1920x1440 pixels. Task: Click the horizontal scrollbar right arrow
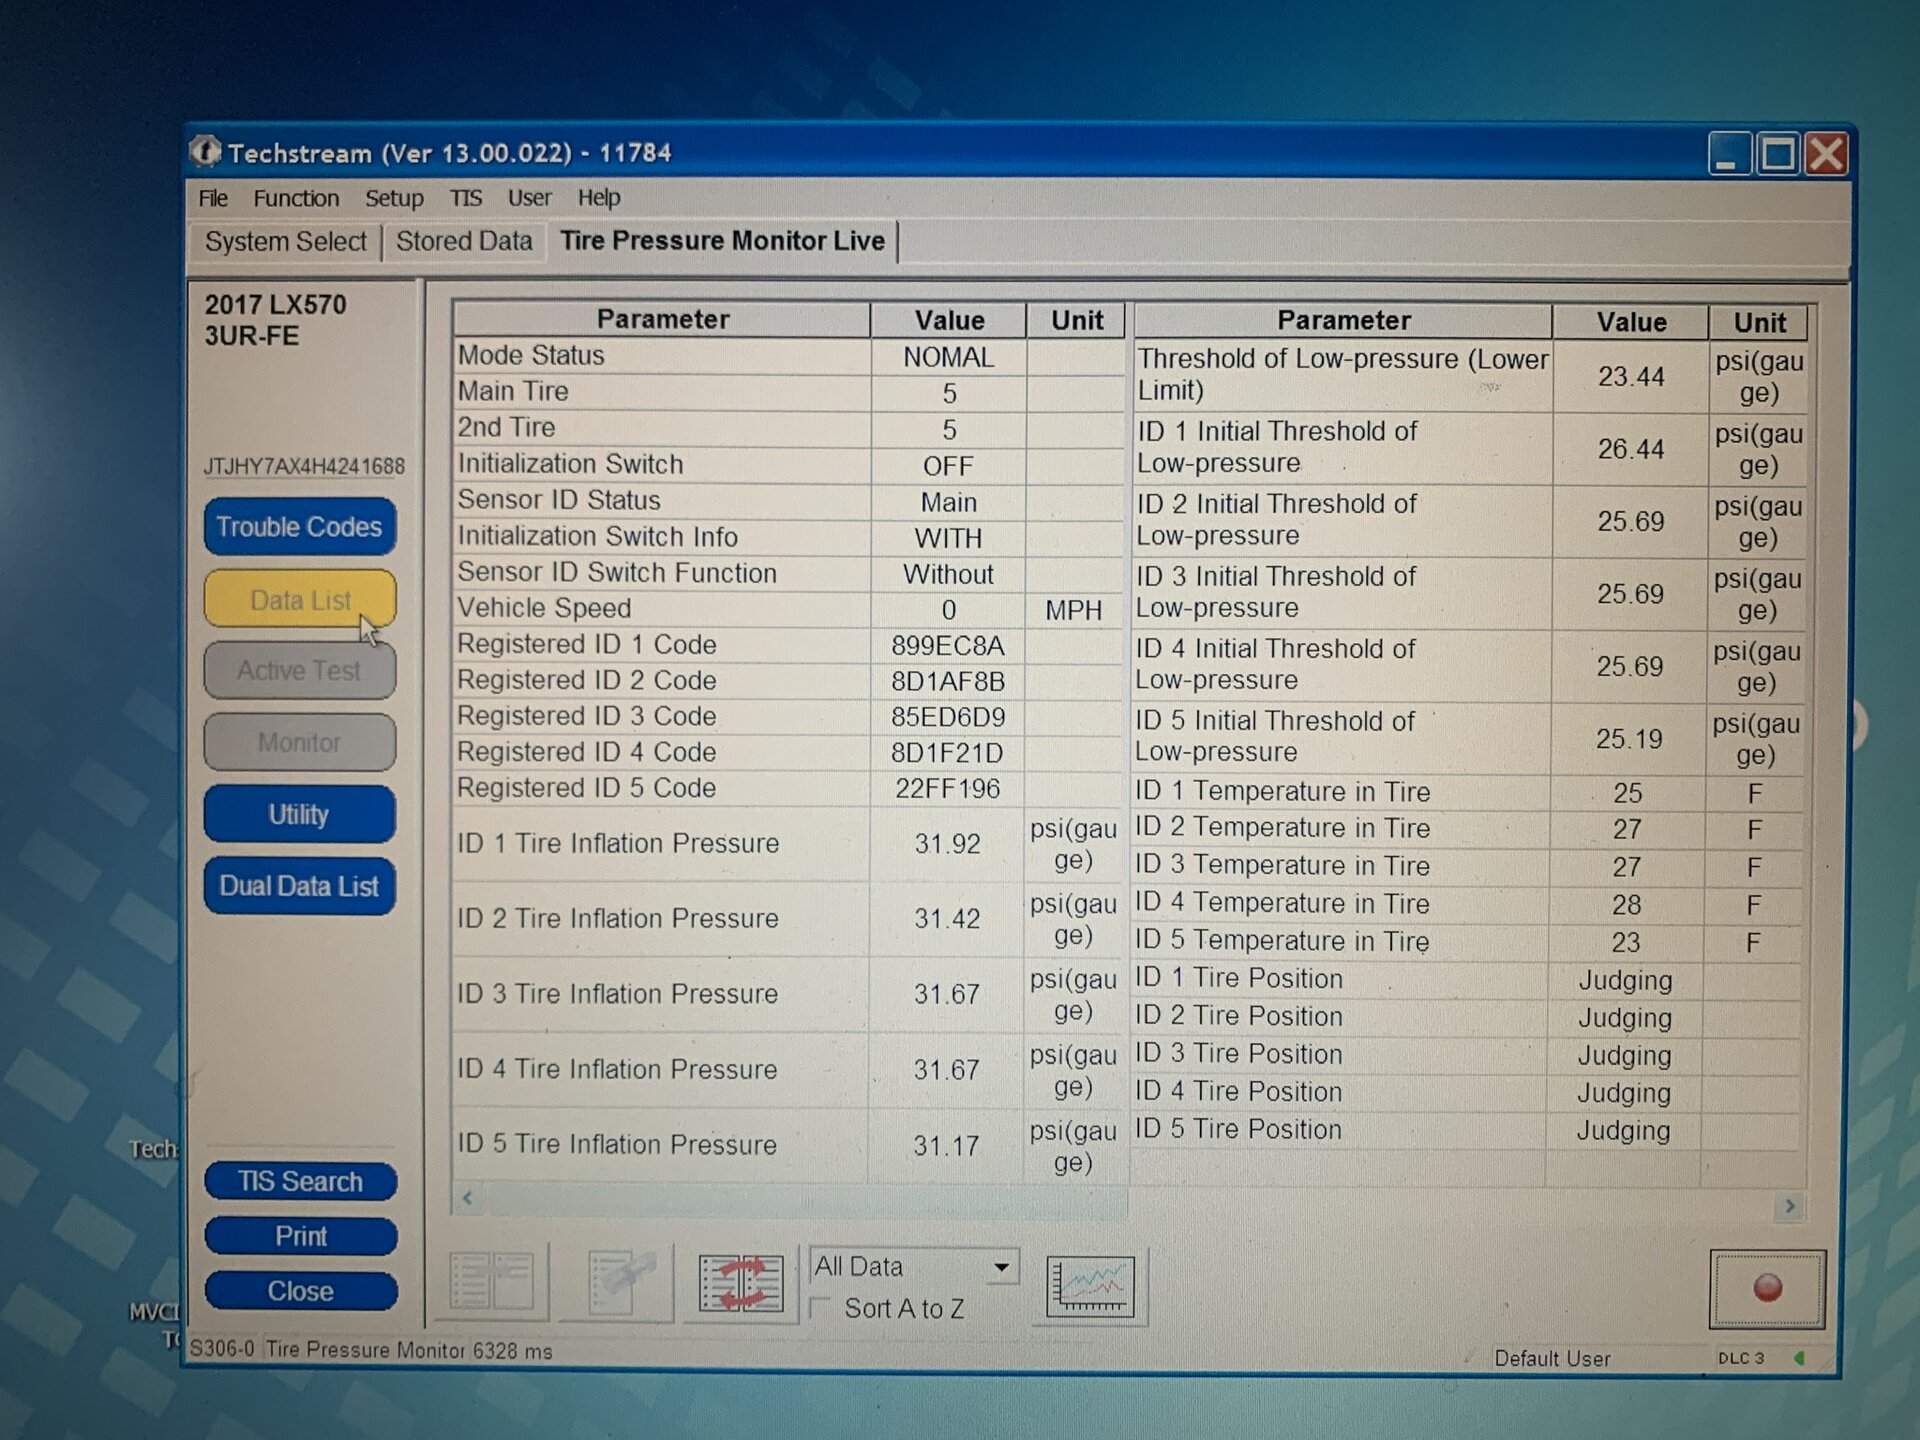pyautogui.click(x=1790, y=1206)
